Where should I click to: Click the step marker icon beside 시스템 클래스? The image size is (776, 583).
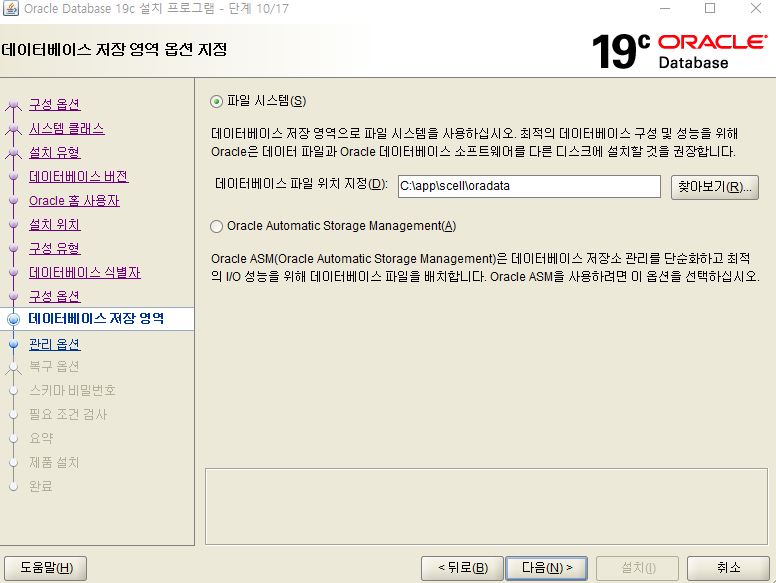[x=14, y=129]
